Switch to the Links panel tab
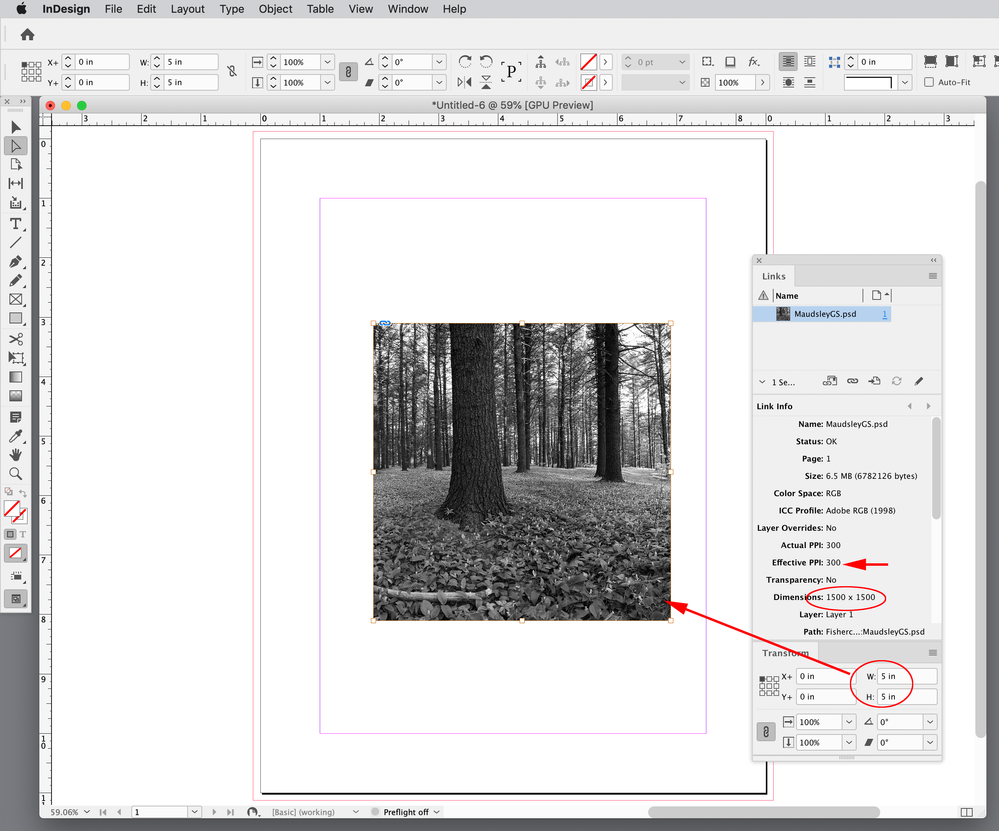This screenshot has width=999, height=831. (774, 276)
